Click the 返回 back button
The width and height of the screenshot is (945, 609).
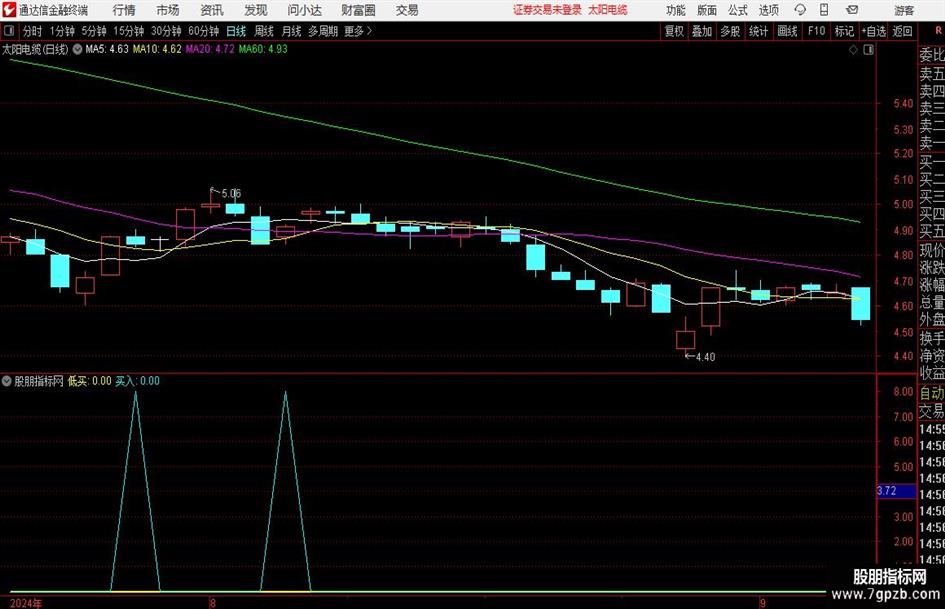tap(902, 31)
